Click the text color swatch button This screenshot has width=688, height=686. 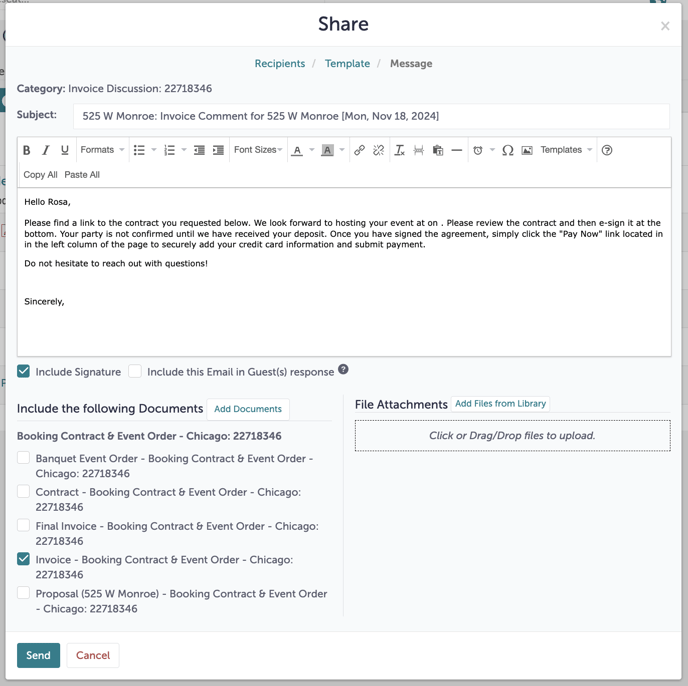pyautogui.click(x=297, y=150)
